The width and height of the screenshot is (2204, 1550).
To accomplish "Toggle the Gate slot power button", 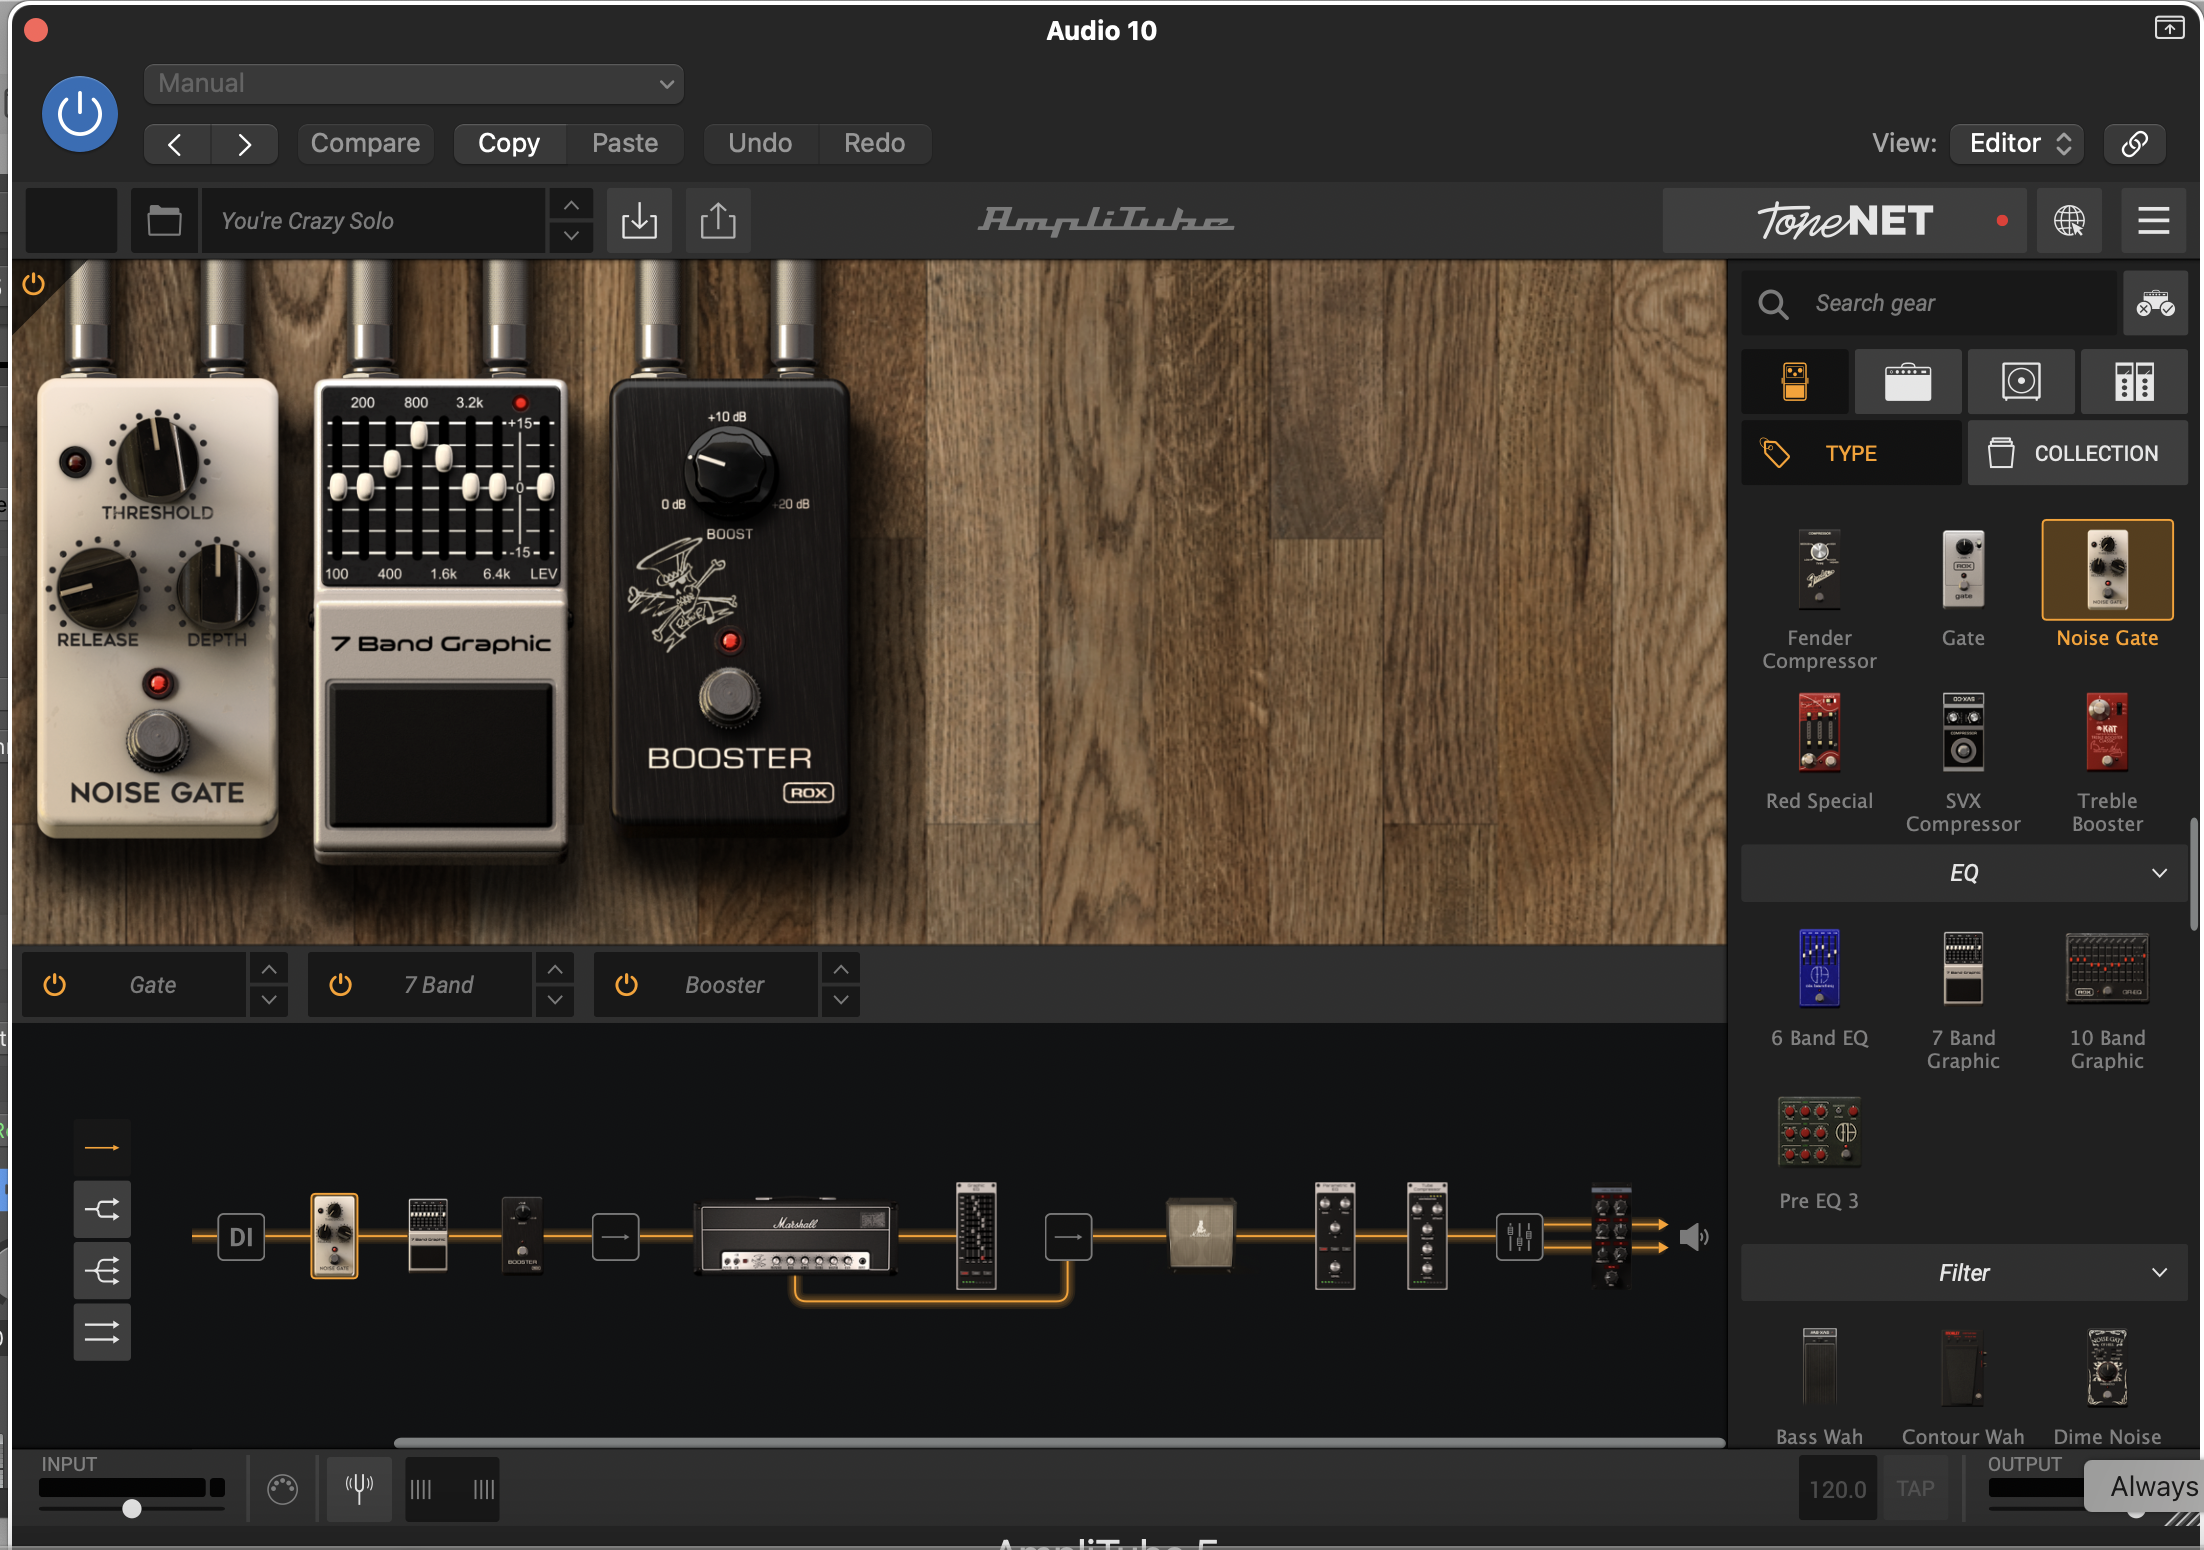I will point(55,985).
